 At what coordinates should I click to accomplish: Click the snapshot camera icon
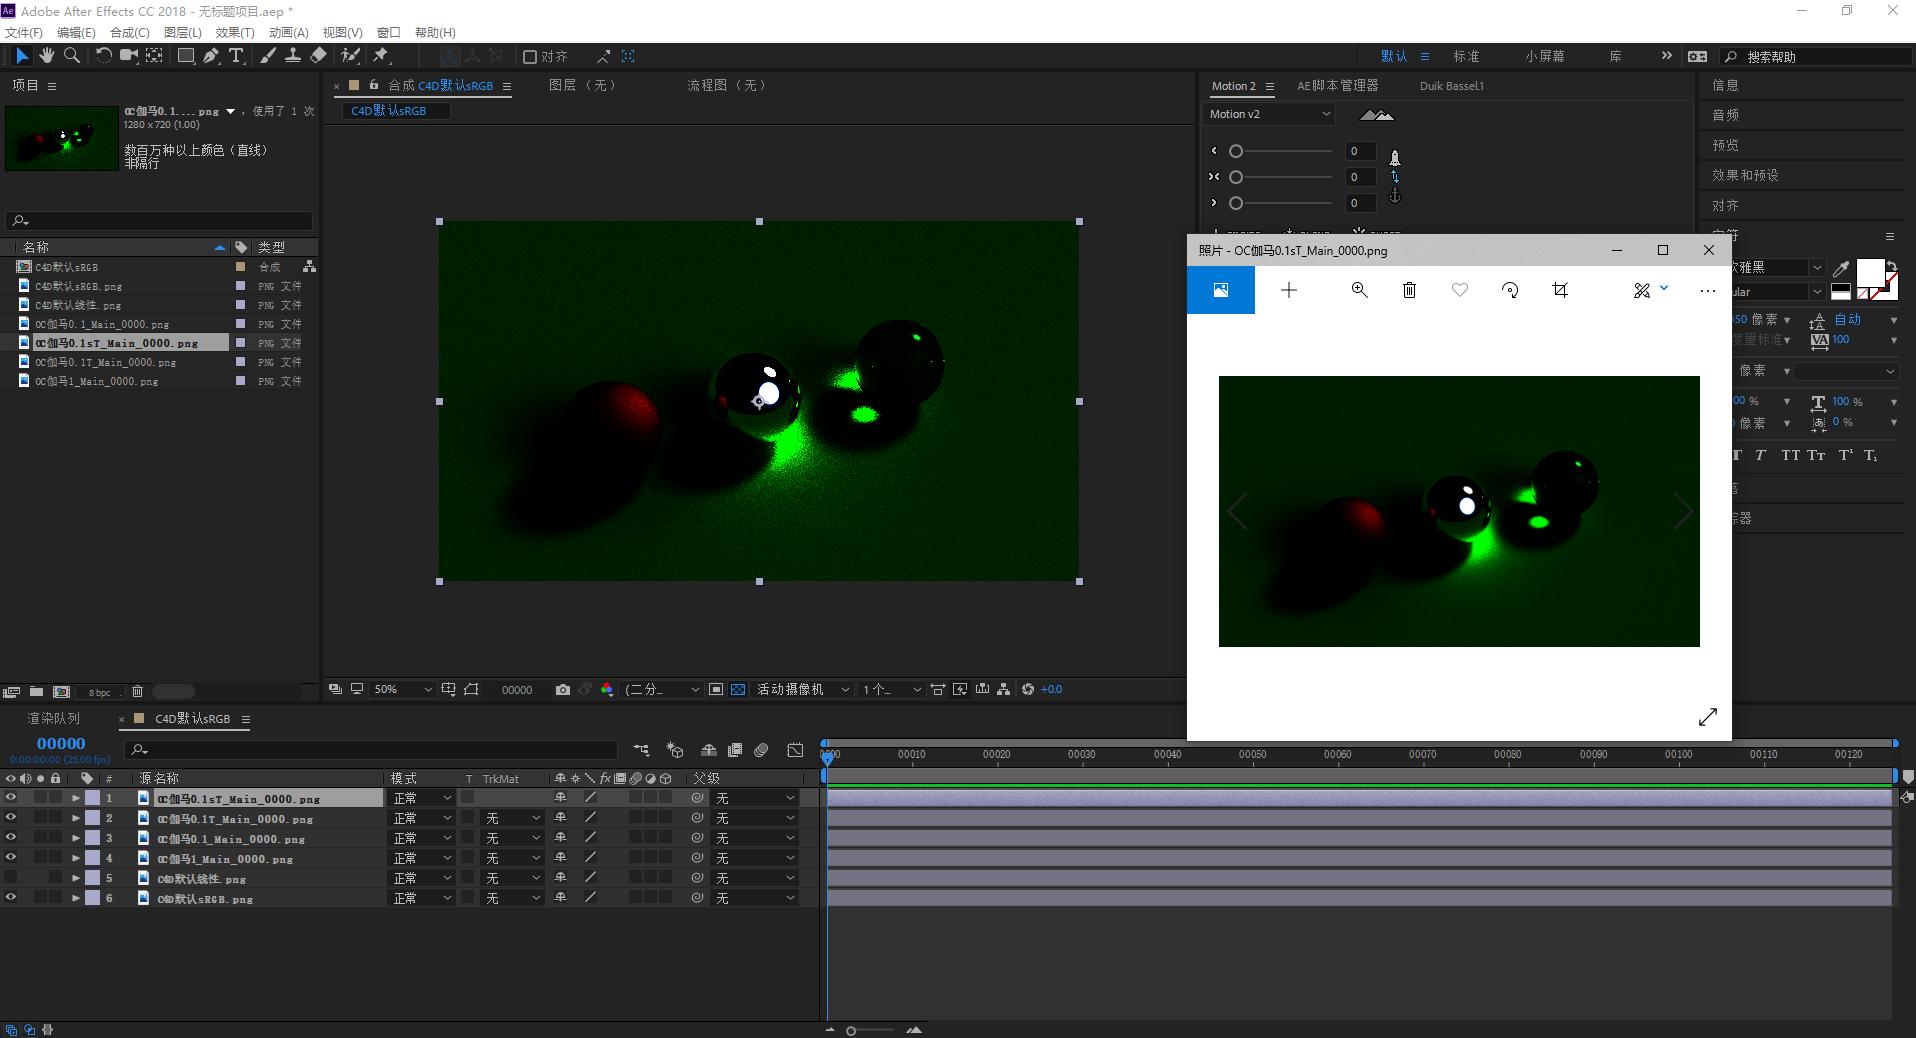pyautogui.click(x=563, y=690)
